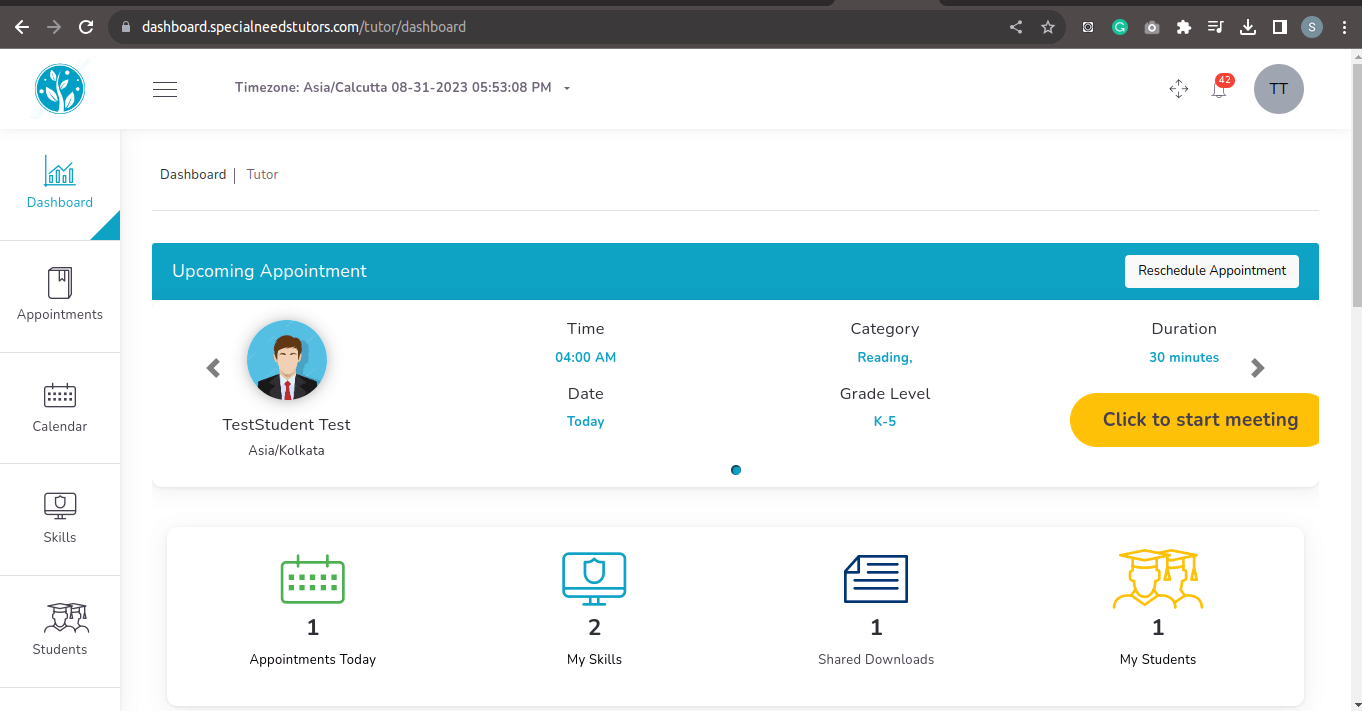Viewport: 1362px width, 711px height.
Task: Toggle the hamburger sidebar menu
Action: pos(165,89)
